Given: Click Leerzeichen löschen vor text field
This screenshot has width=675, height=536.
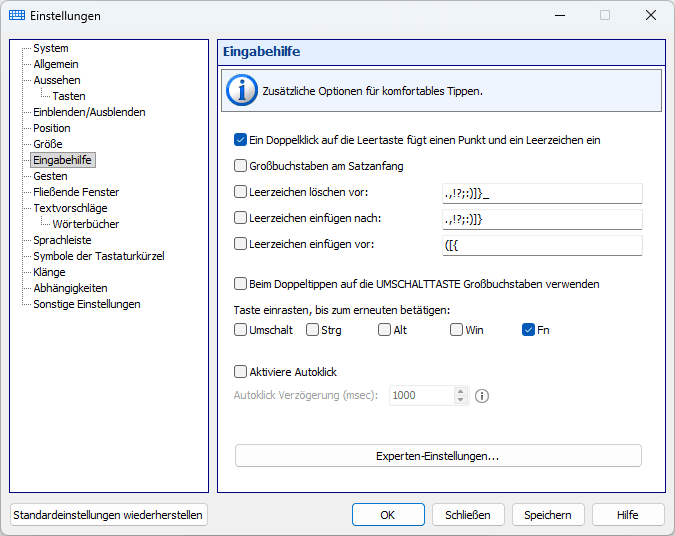Looking at the screenshot, I should pyautogui.click(x=542, y=193).
